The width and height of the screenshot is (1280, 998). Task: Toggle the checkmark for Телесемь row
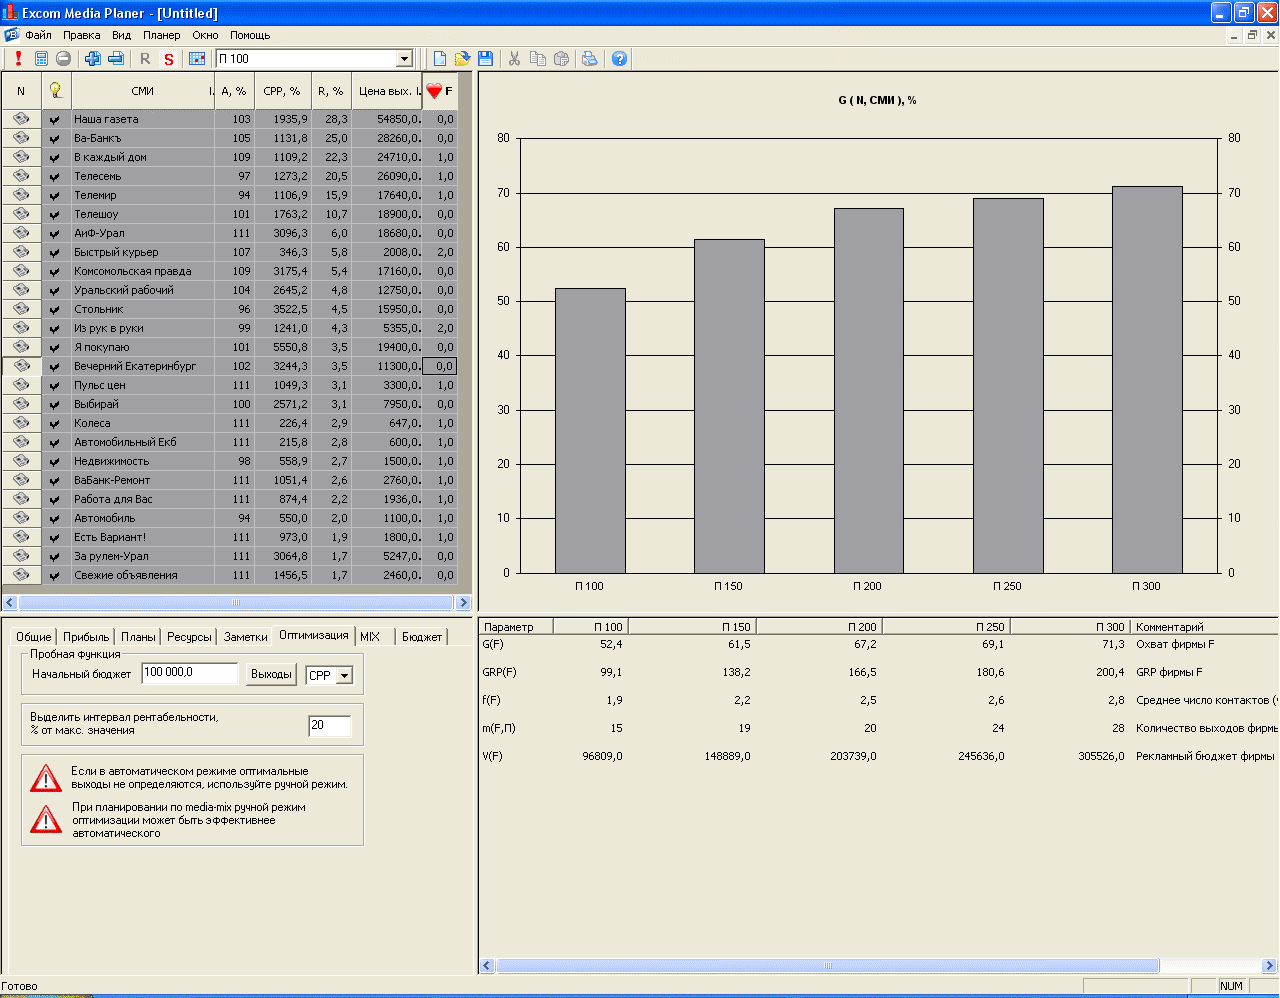[55, 177]
